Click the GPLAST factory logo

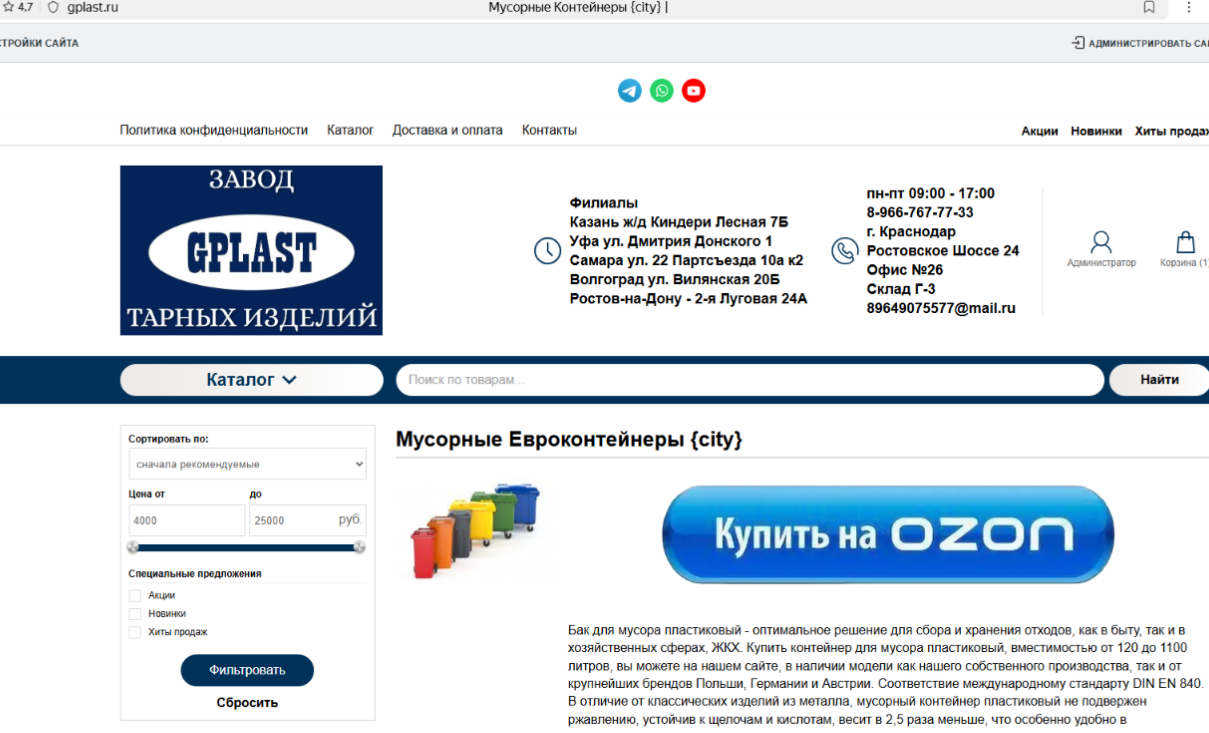(251, 250)
